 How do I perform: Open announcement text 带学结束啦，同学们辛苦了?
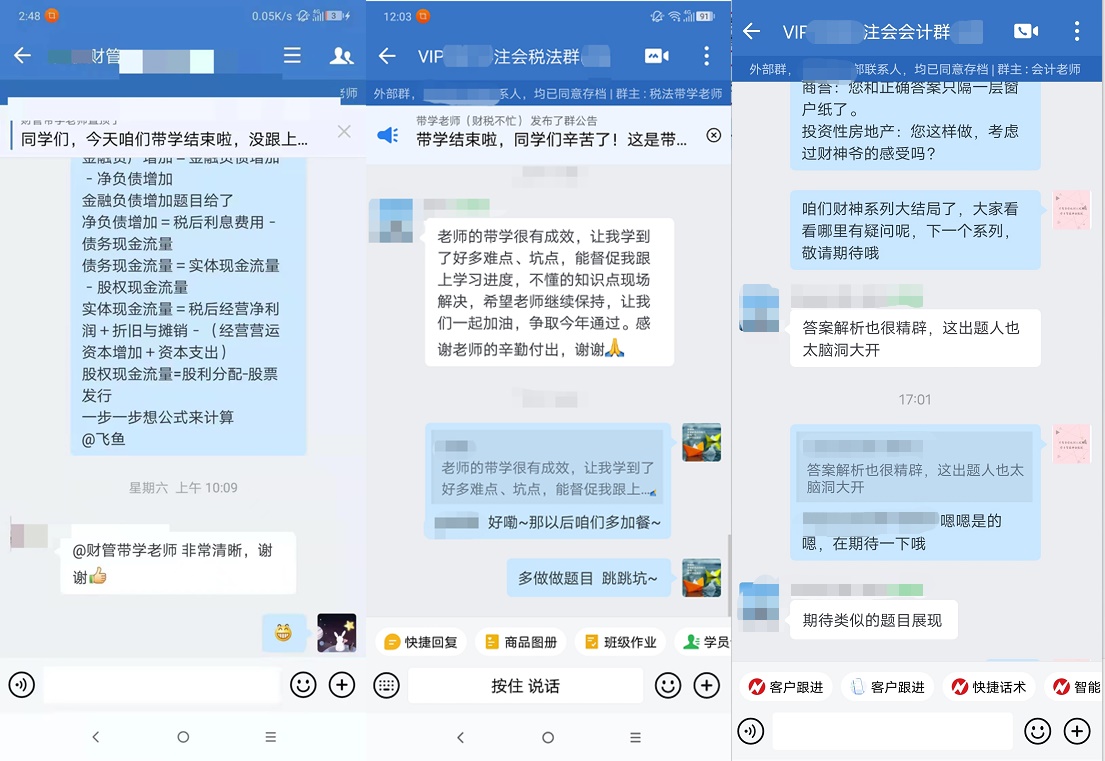[552, 140]
